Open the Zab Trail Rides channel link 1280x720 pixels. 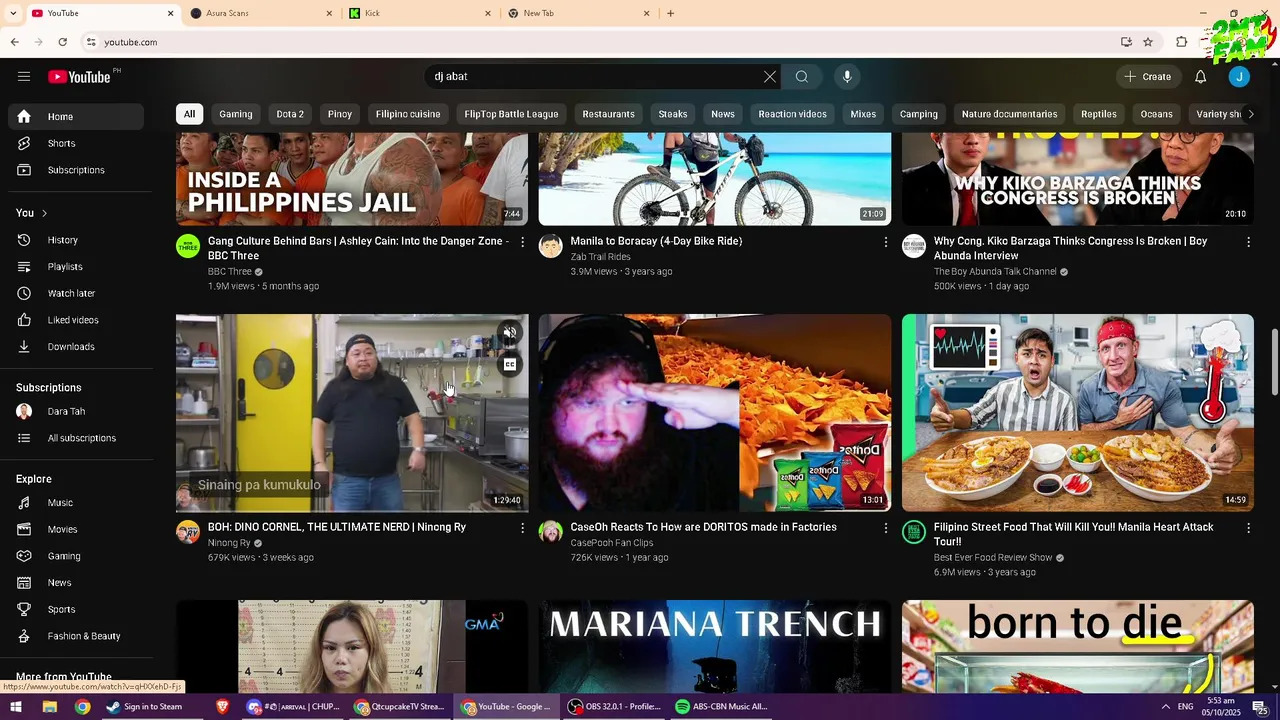(600, 257)
